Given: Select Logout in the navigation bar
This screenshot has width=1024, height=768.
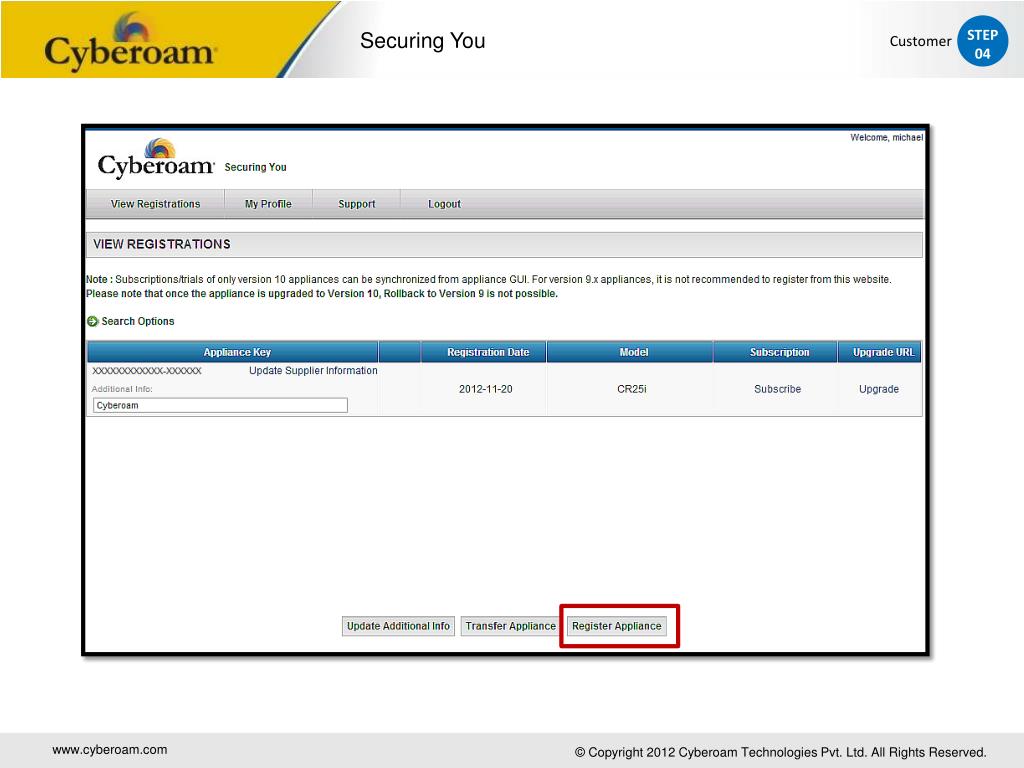Looking at the screenshot, I should click(444, 204).
